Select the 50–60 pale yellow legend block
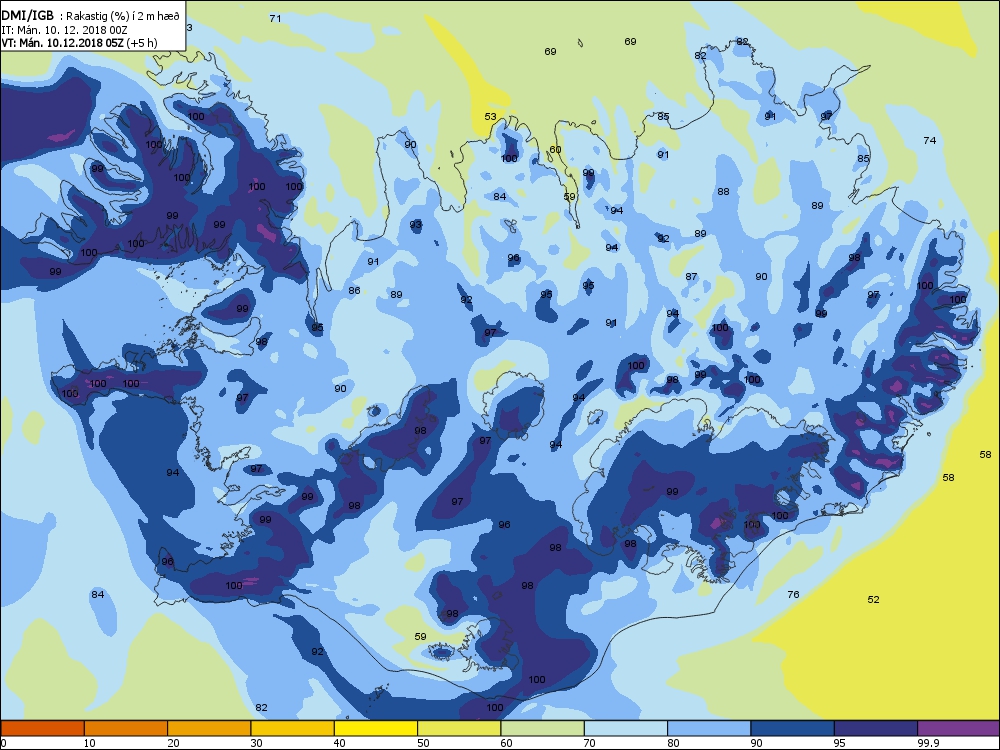1000x750 pixels. 459,728
